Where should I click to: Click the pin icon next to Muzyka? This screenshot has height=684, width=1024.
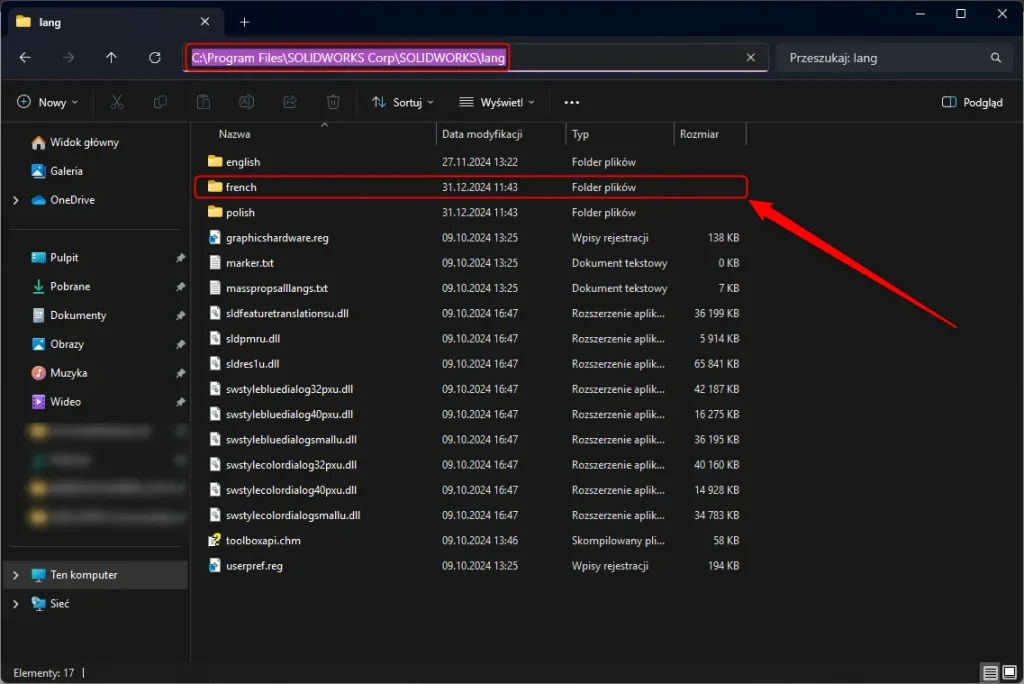(180, 373)
